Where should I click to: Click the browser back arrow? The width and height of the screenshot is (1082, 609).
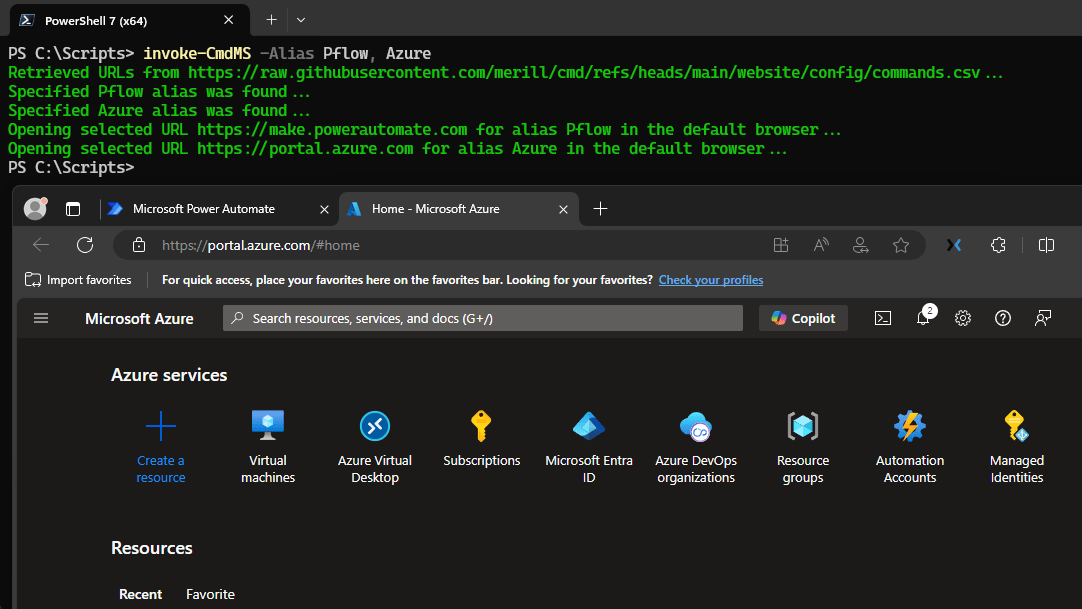41,245
